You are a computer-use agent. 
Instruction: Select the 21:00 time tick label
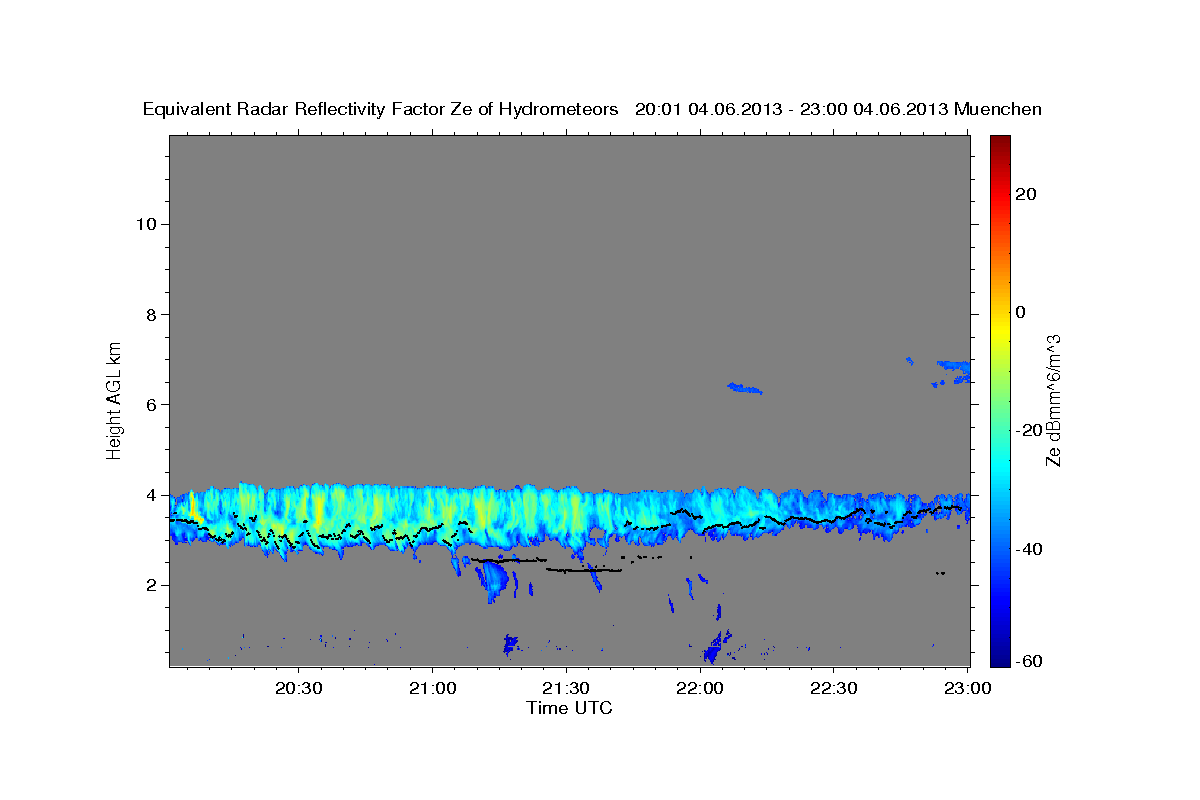click(x=433, y=688)
